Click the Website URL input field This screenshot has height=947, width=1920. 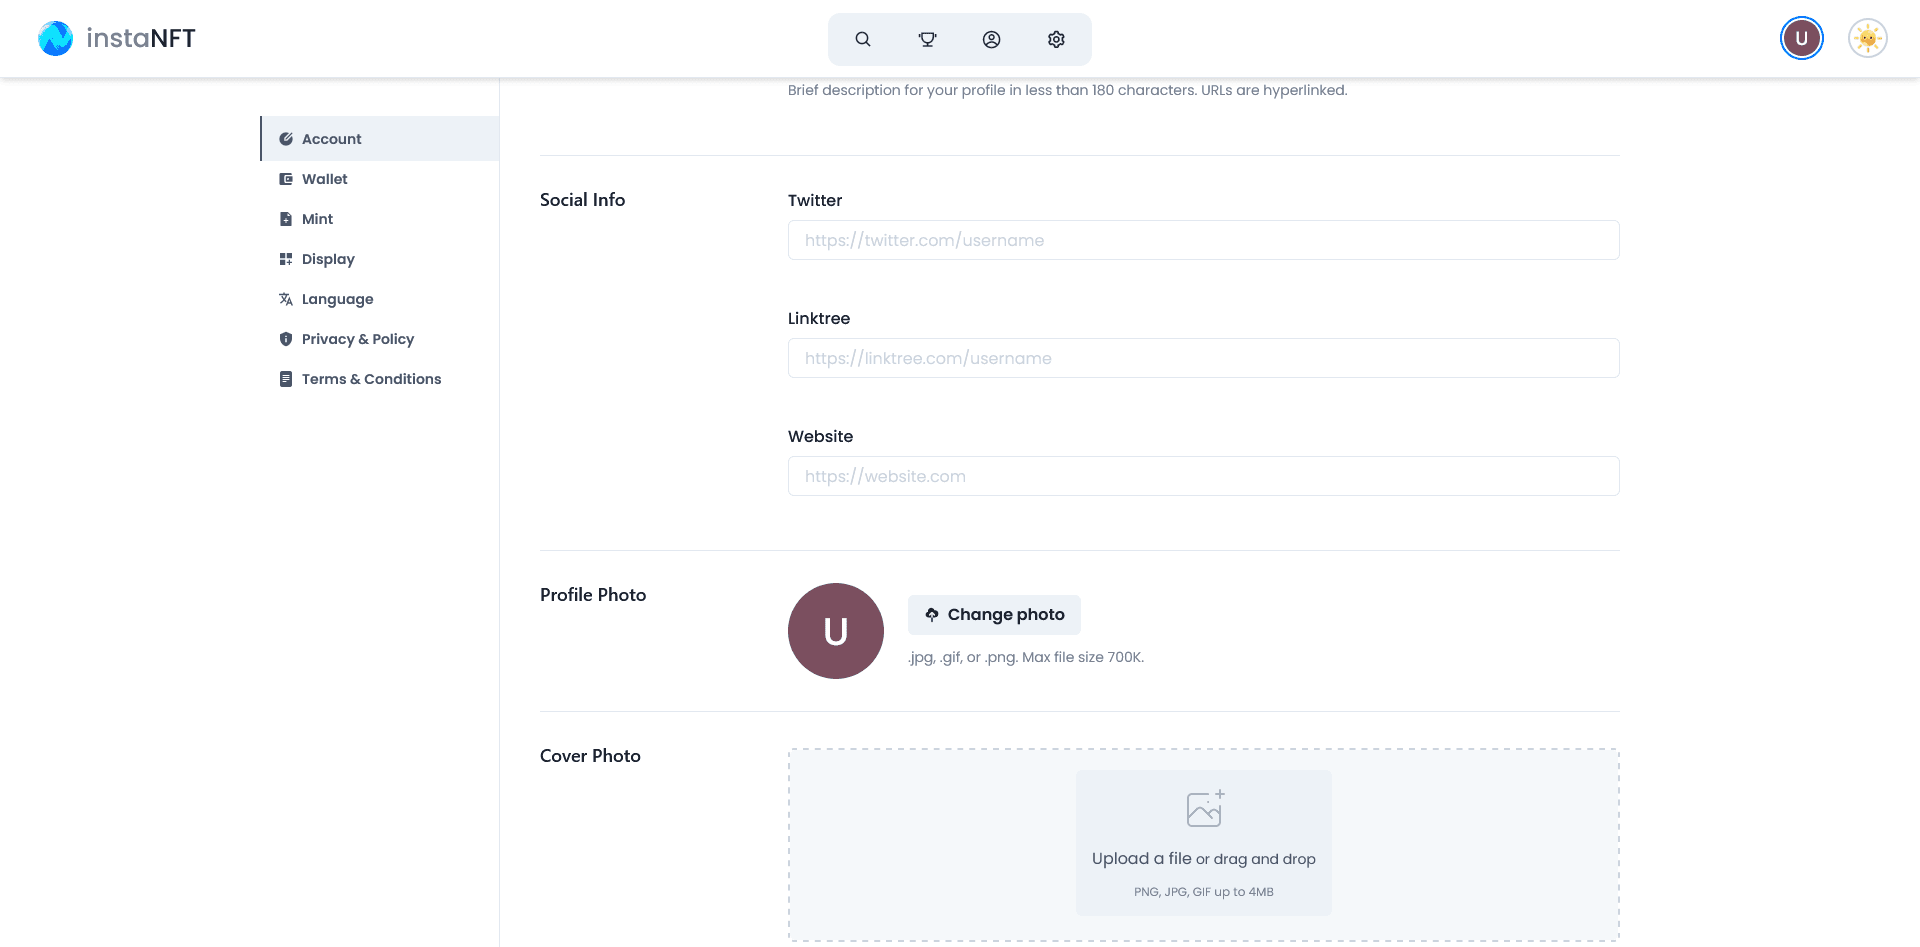1203,476
